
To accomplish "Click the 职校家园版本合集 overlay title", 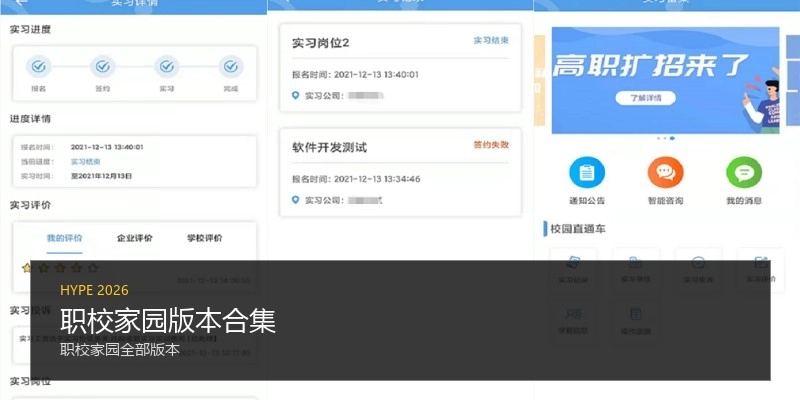I will [x=168, y=321].
